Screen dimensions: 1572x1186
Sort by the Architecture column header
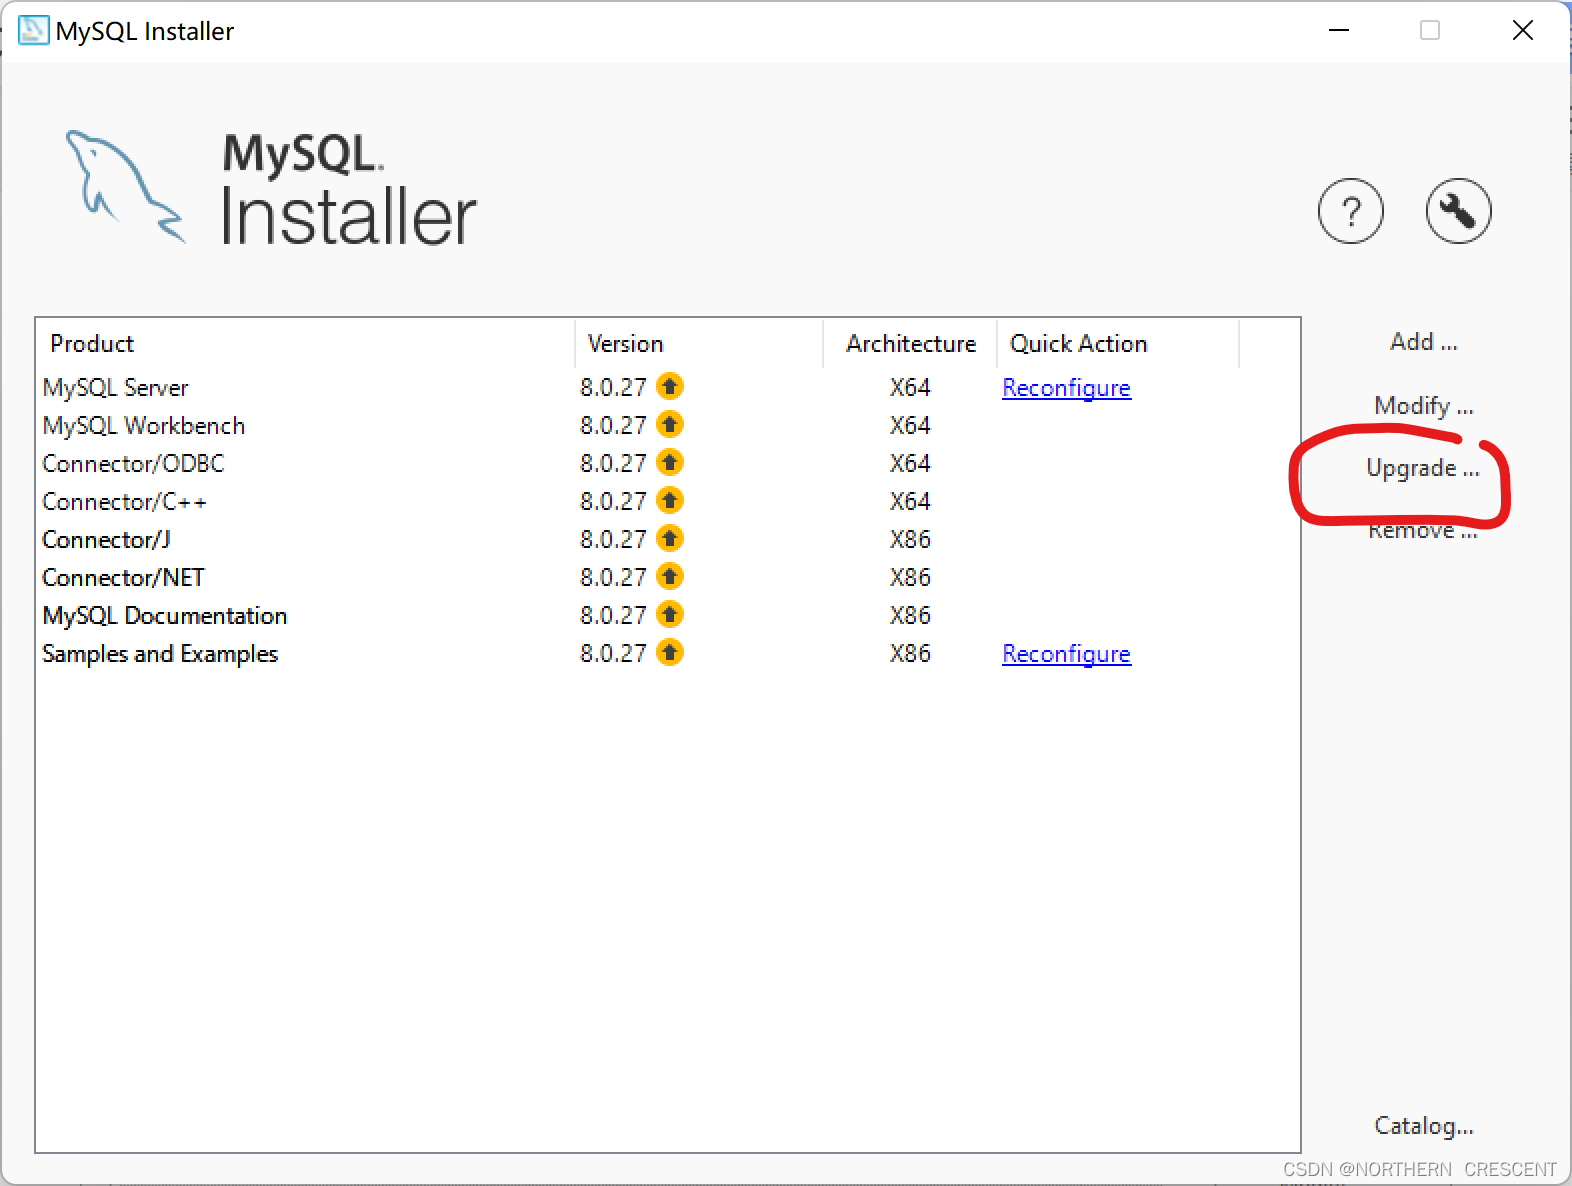click(x=910, y=344)
